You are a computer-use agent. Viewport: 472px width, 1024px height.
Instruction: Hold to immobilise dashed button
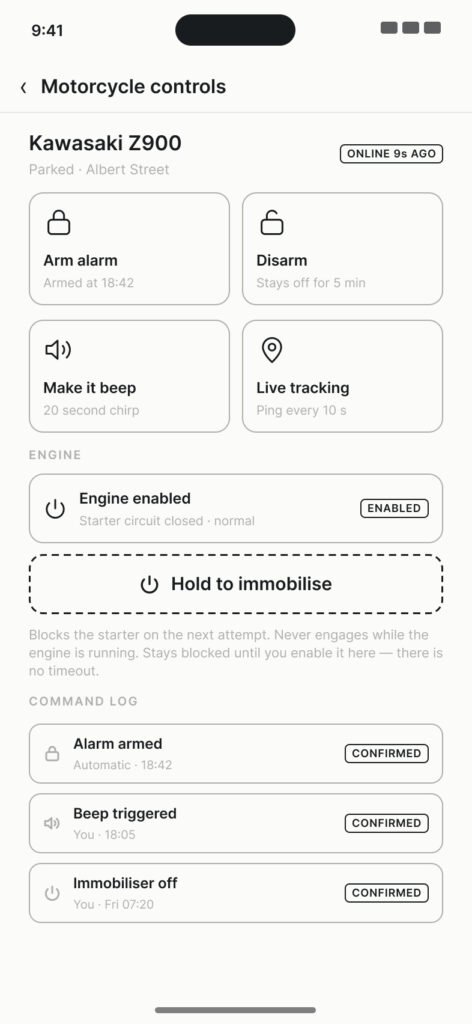point(236,584)
